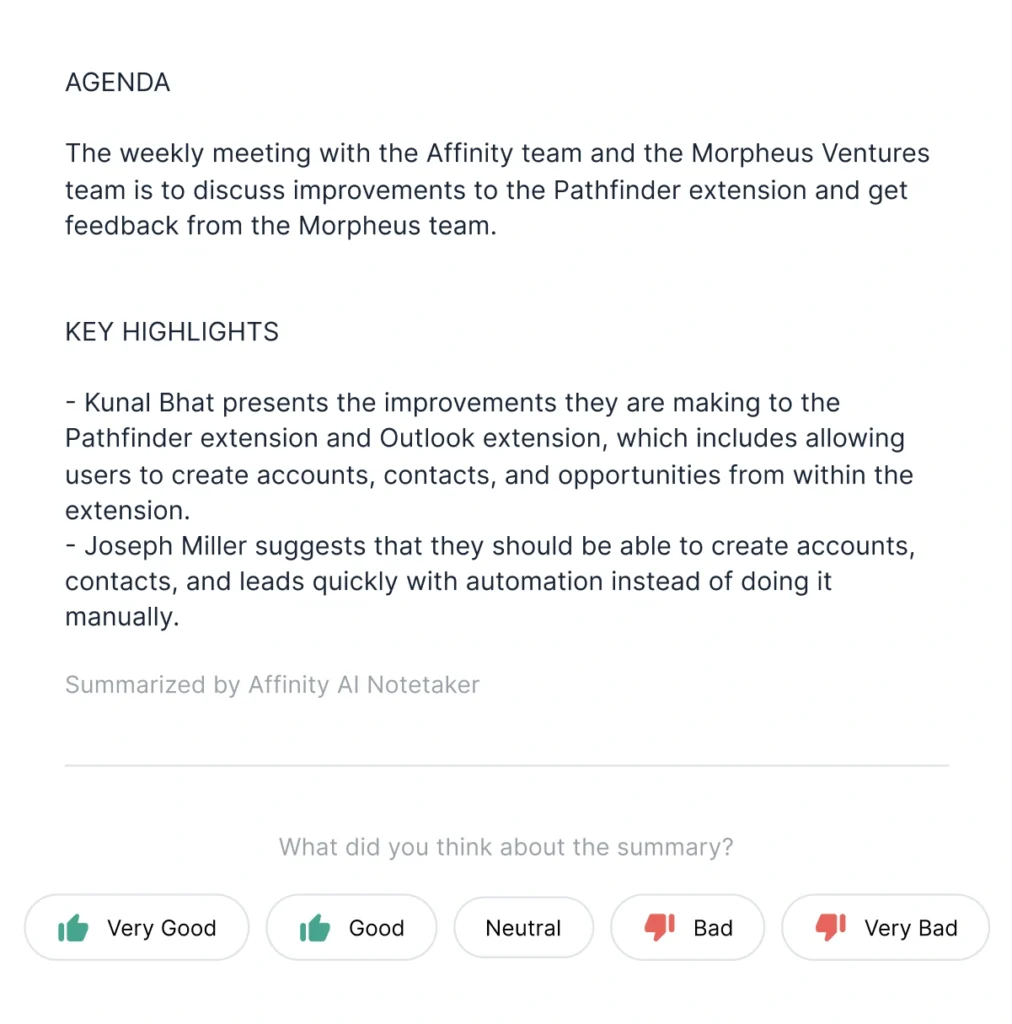Click the thumbs-down icon on Very Bad
Screen dimensions: 1012x1024
[831, 927]
